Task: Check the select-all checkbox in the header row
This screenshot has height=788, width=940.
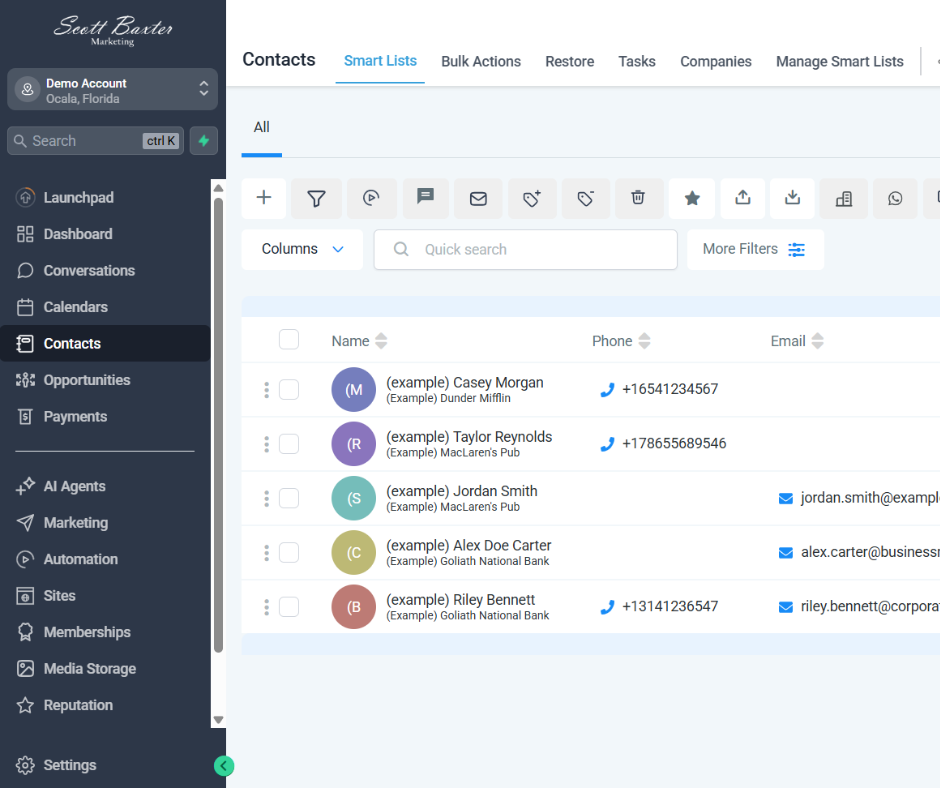Action: click(x=289, y=339)
